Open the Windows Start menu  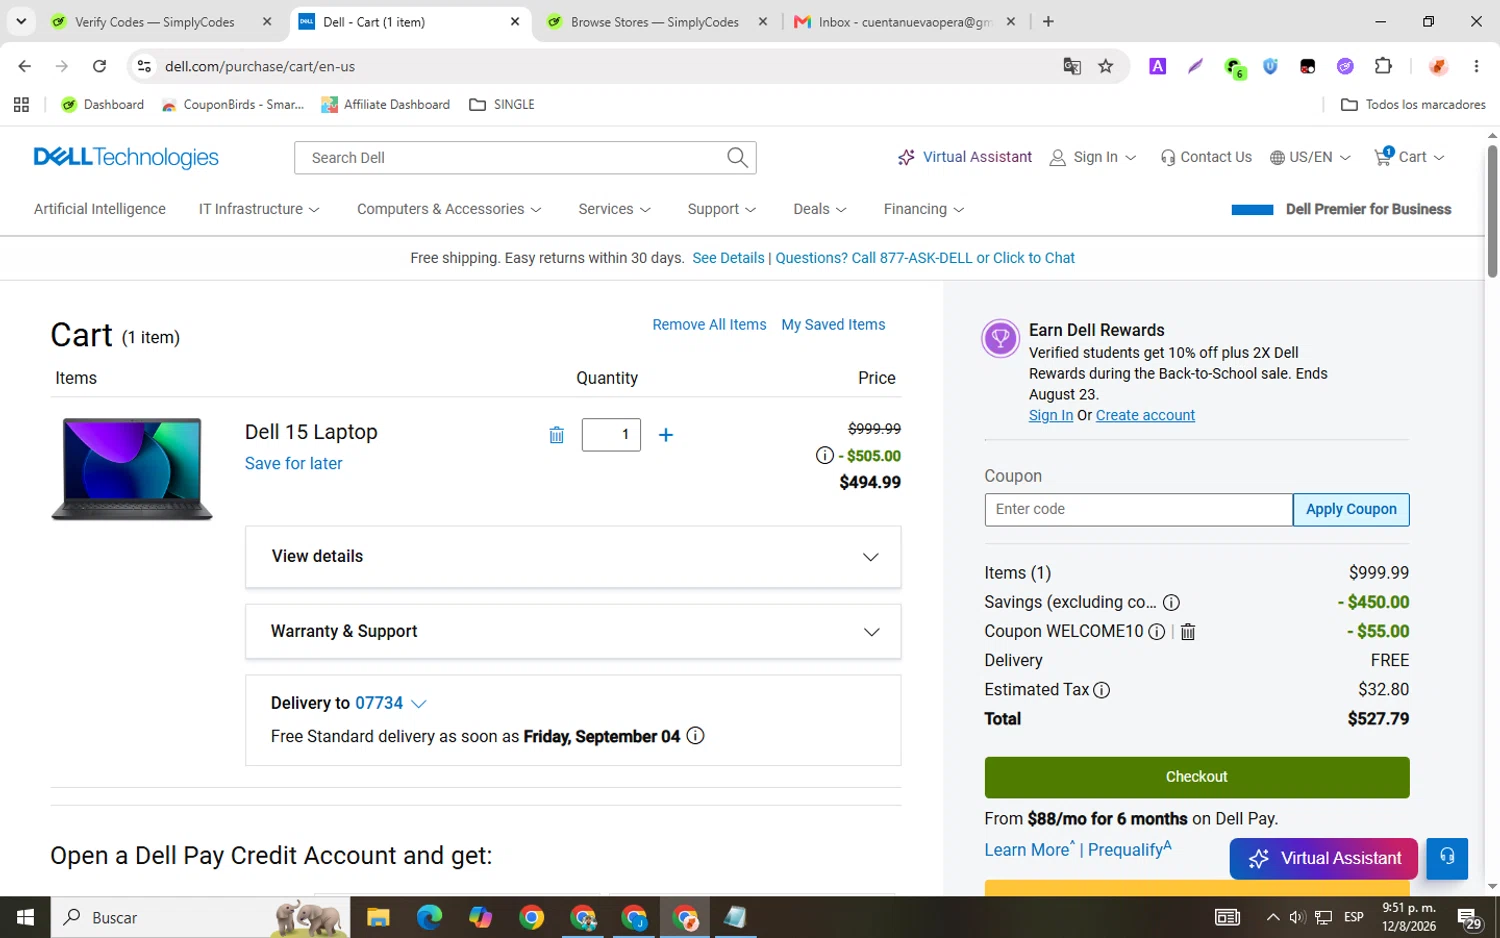(25, 917)
